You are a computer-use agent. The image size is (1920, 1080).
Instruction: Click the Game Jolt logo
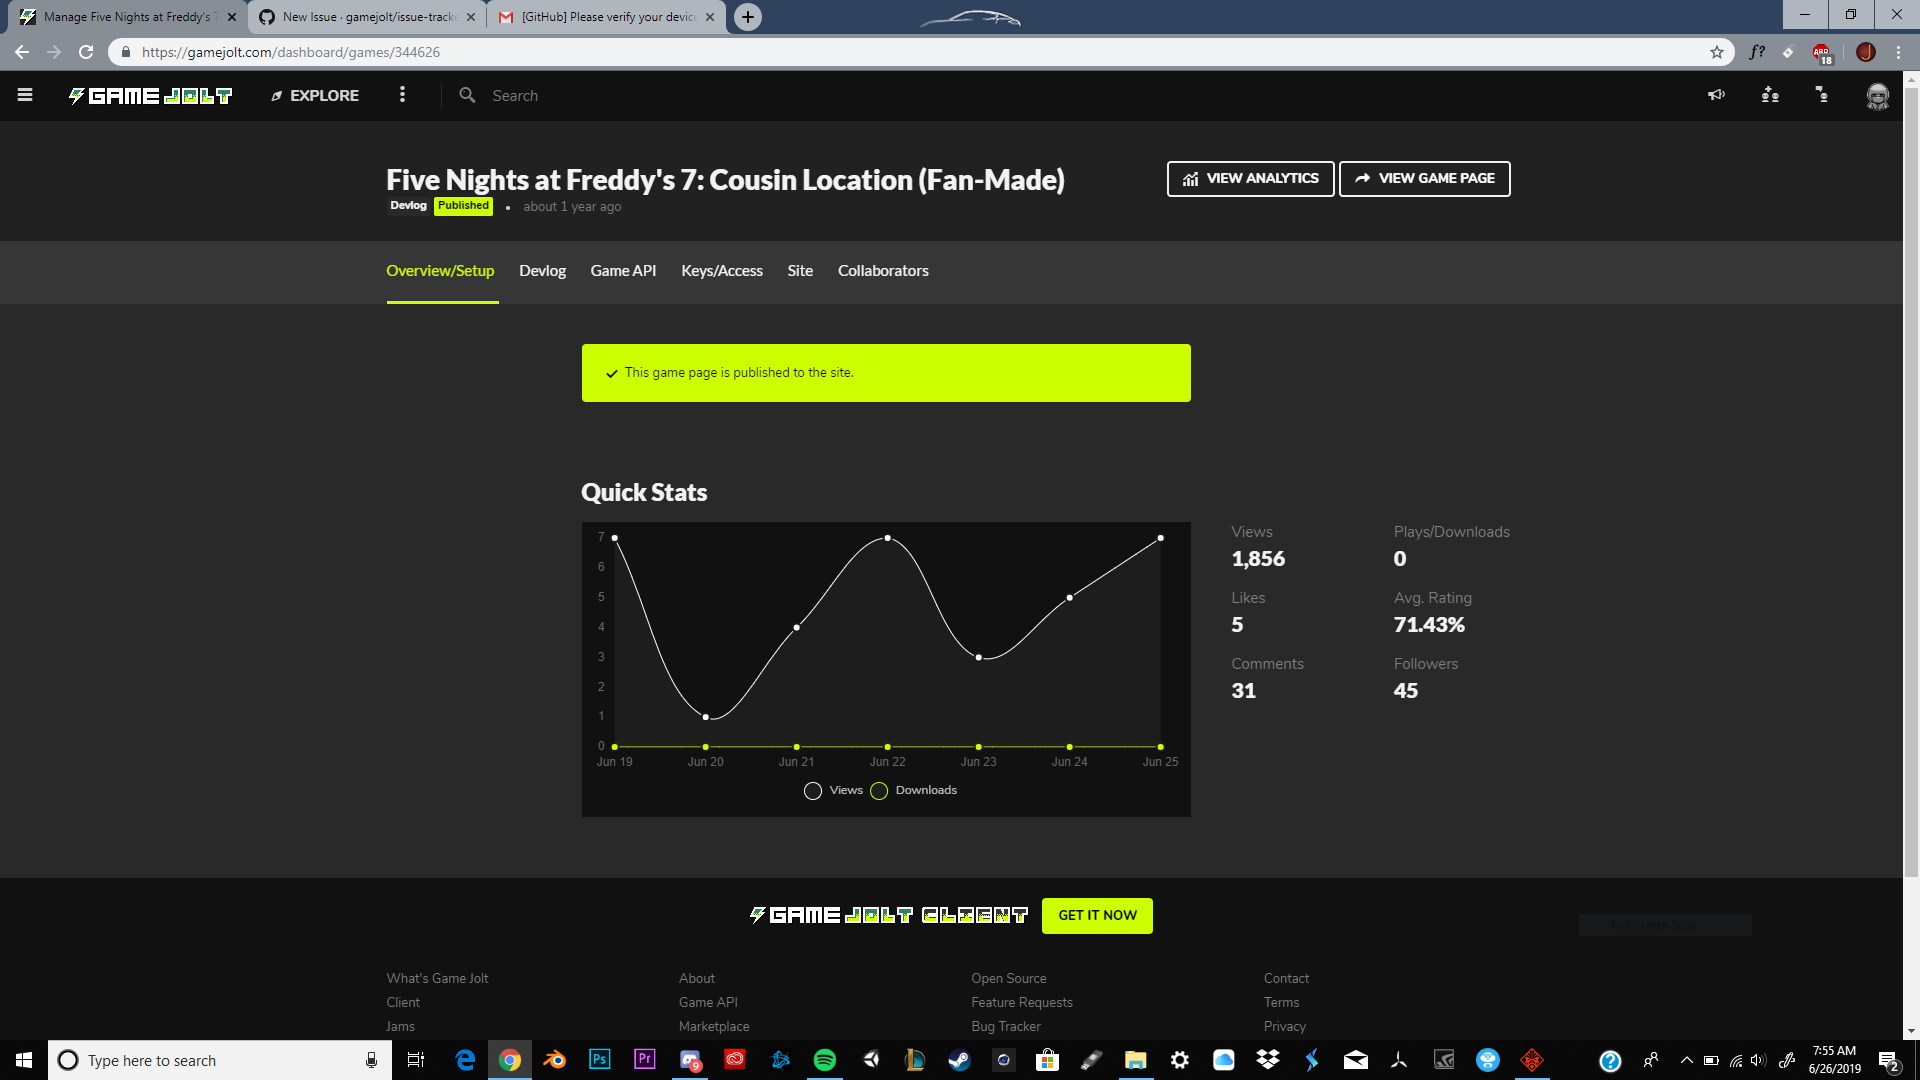coord(150,95)
